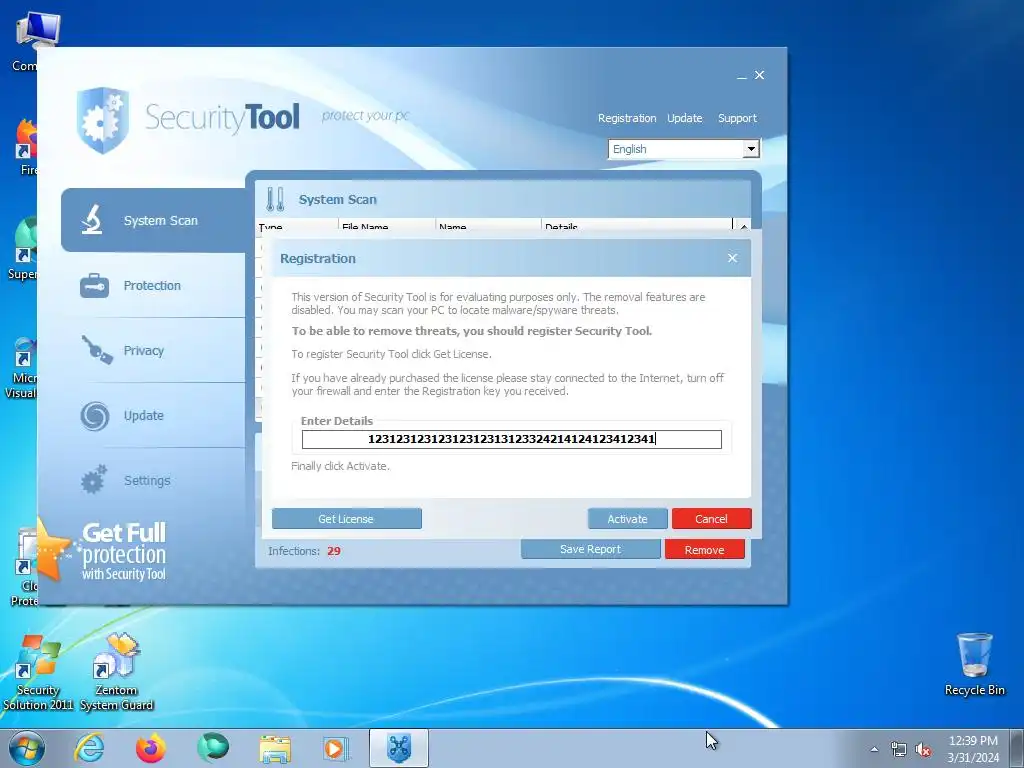The width and height of the screenshot is (1024, 768).
Task: Cancel the Registration dialog
Action: click(711, 519)
